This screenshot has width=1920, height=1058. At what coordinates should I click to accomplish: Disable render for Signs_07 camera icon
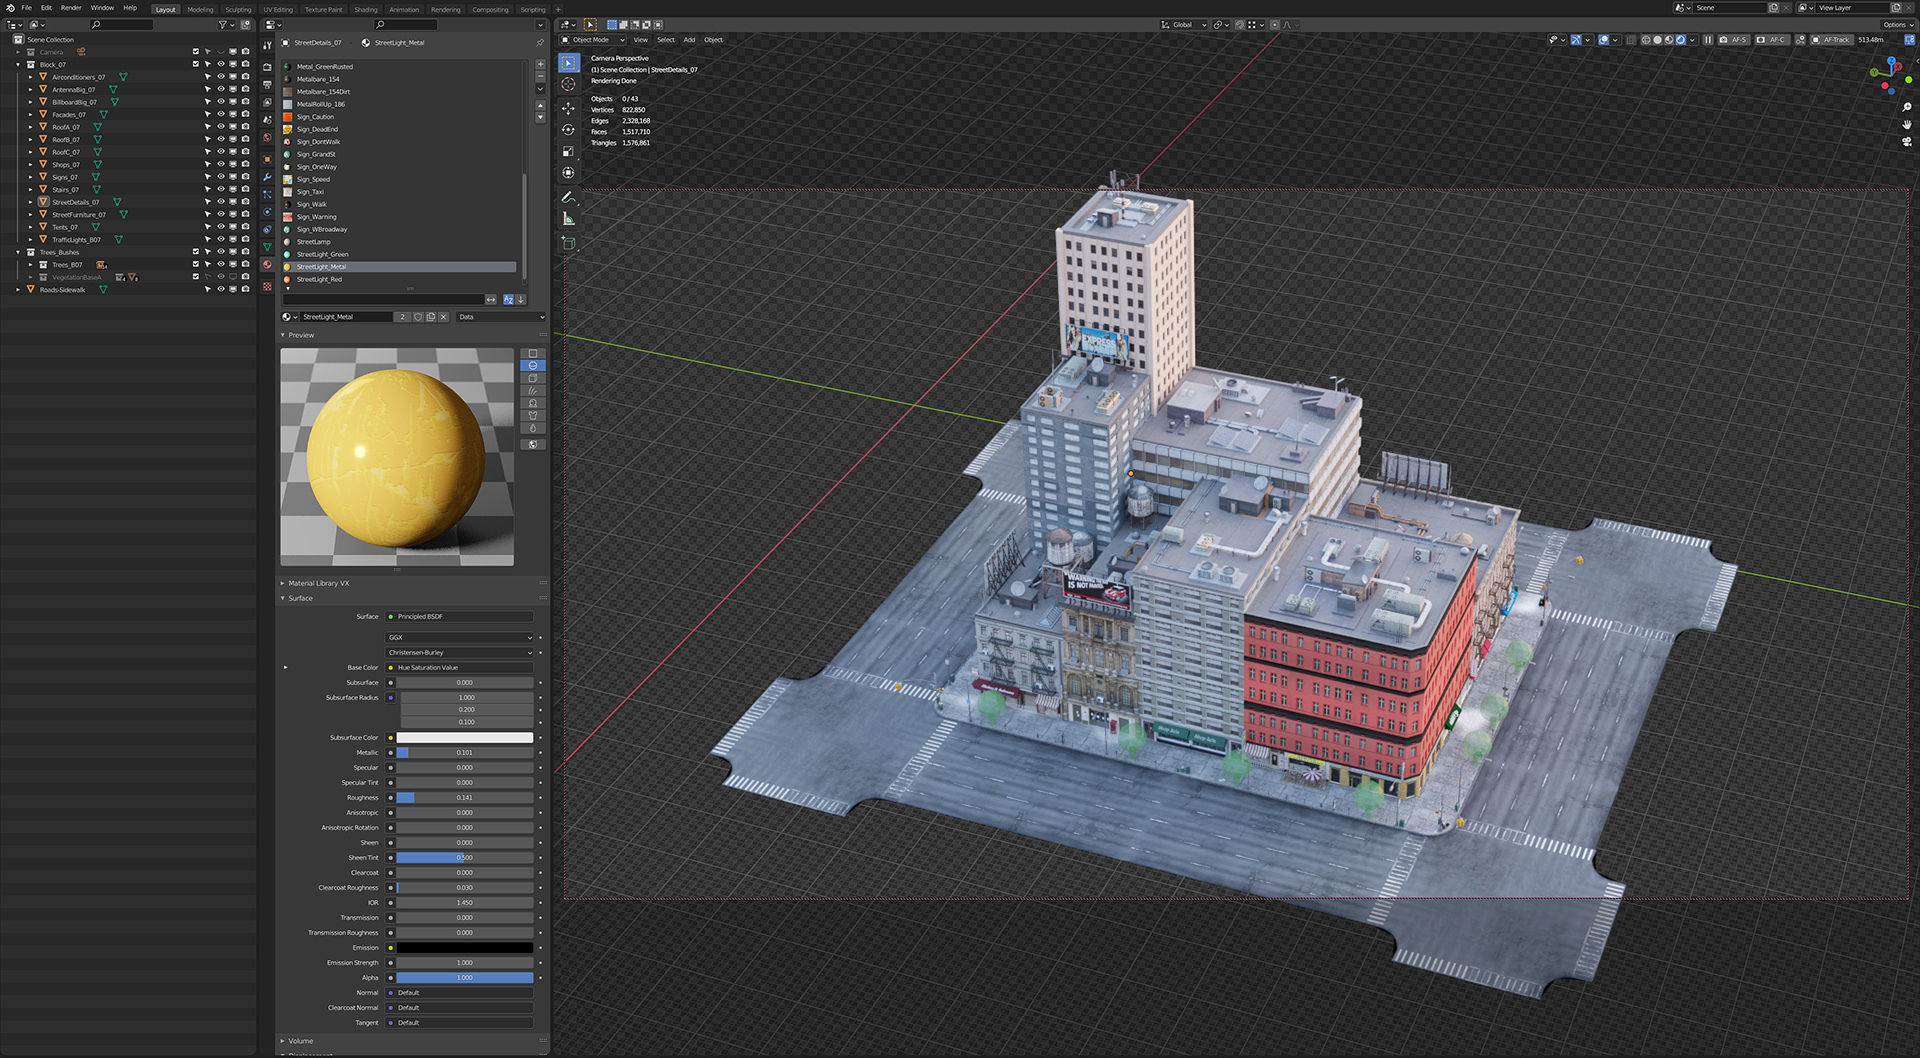tap(245, 177)
